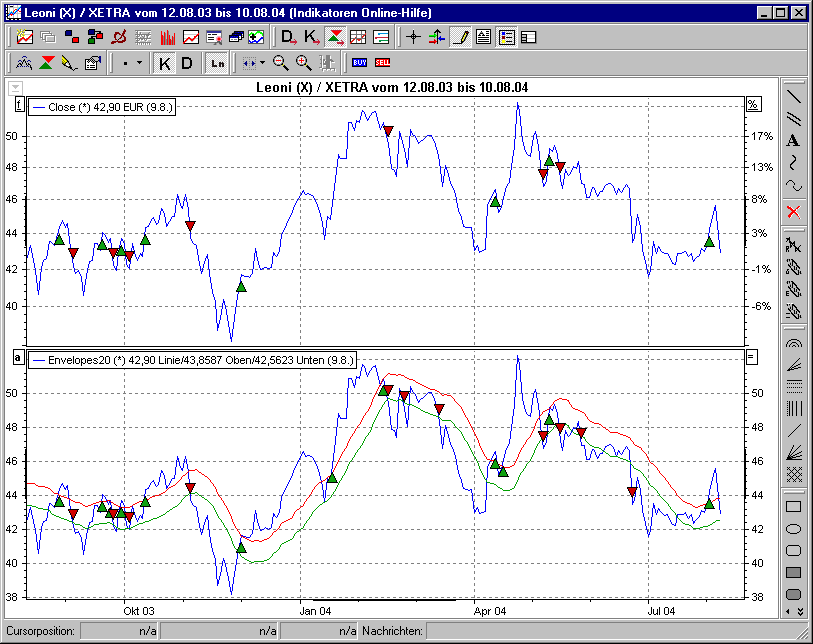Toggle the D chart type button
The image size is (813, 644).
(x=187, y=62)
